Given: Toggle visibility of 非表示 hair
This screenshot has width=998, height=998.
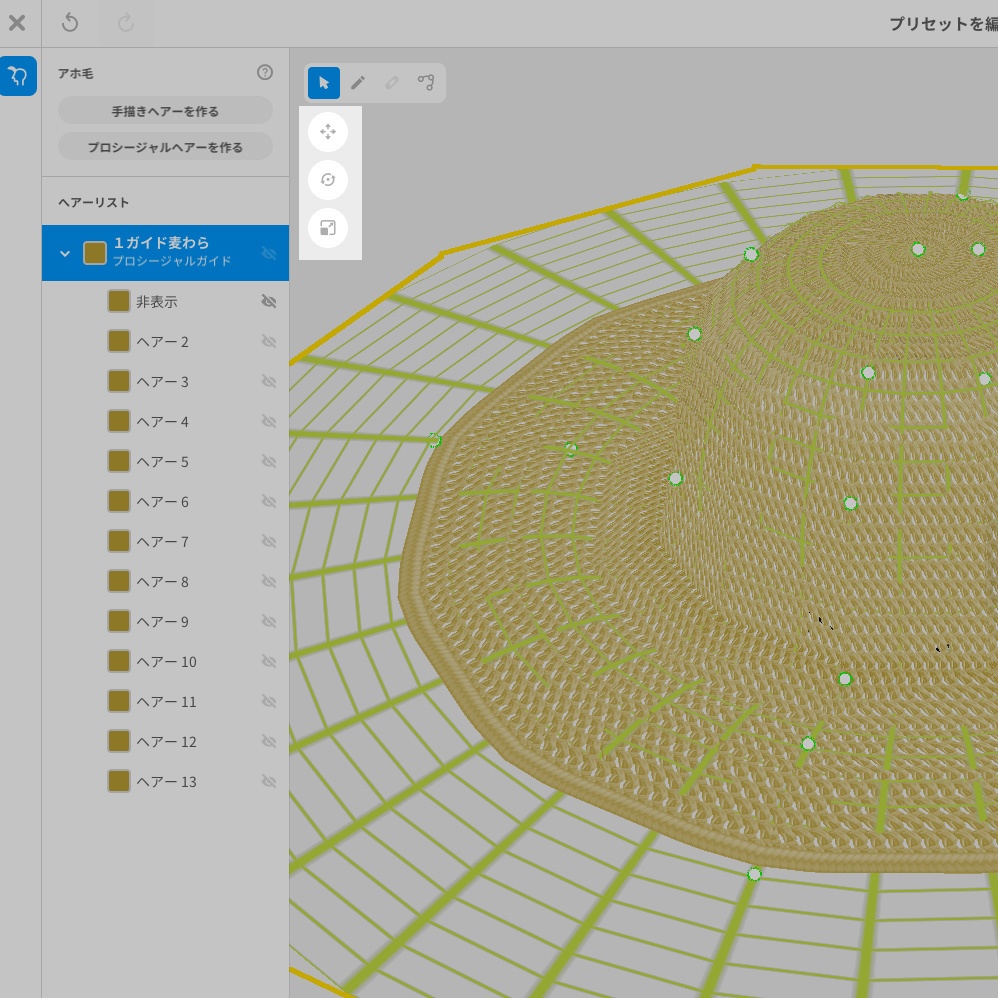Looking at the screenshot, I should pos(269,301).
